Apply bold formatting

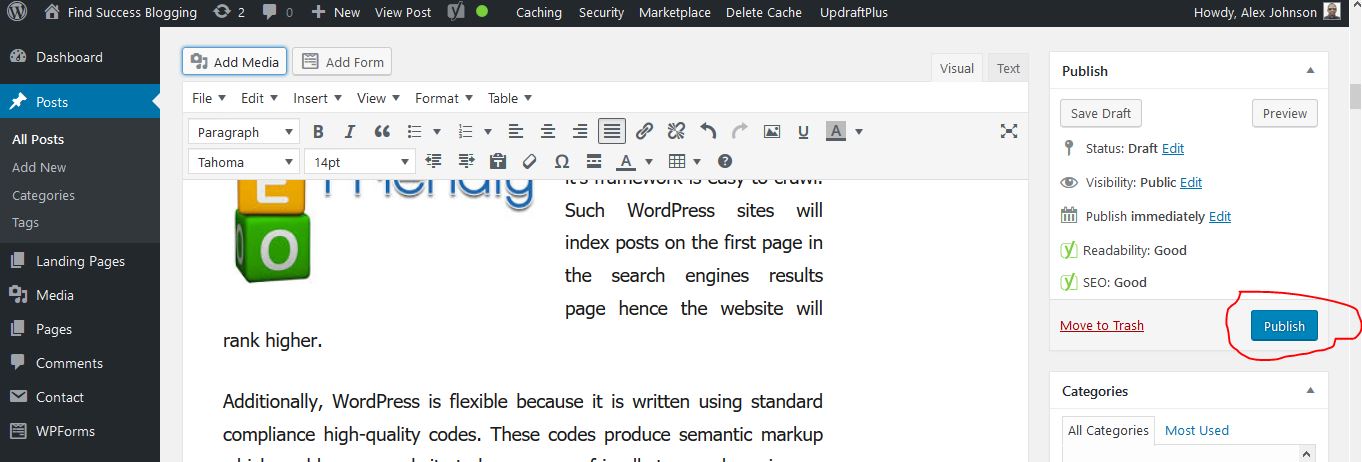(318, 131)
